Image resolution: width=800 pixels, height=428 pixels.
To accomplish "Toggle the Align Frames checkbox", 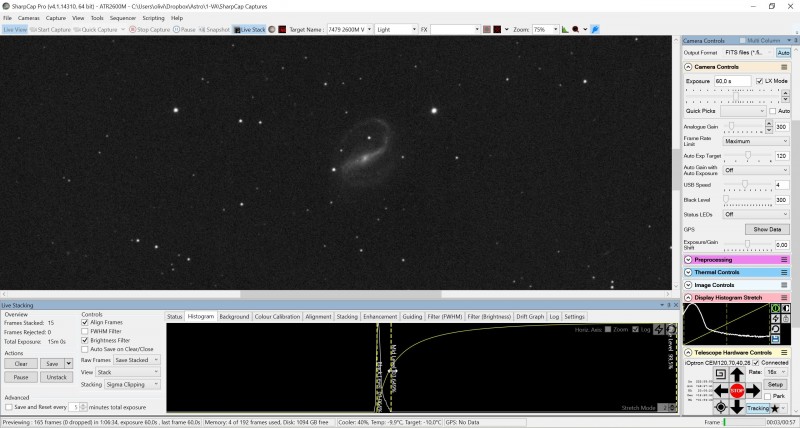I will click(85, 322).
